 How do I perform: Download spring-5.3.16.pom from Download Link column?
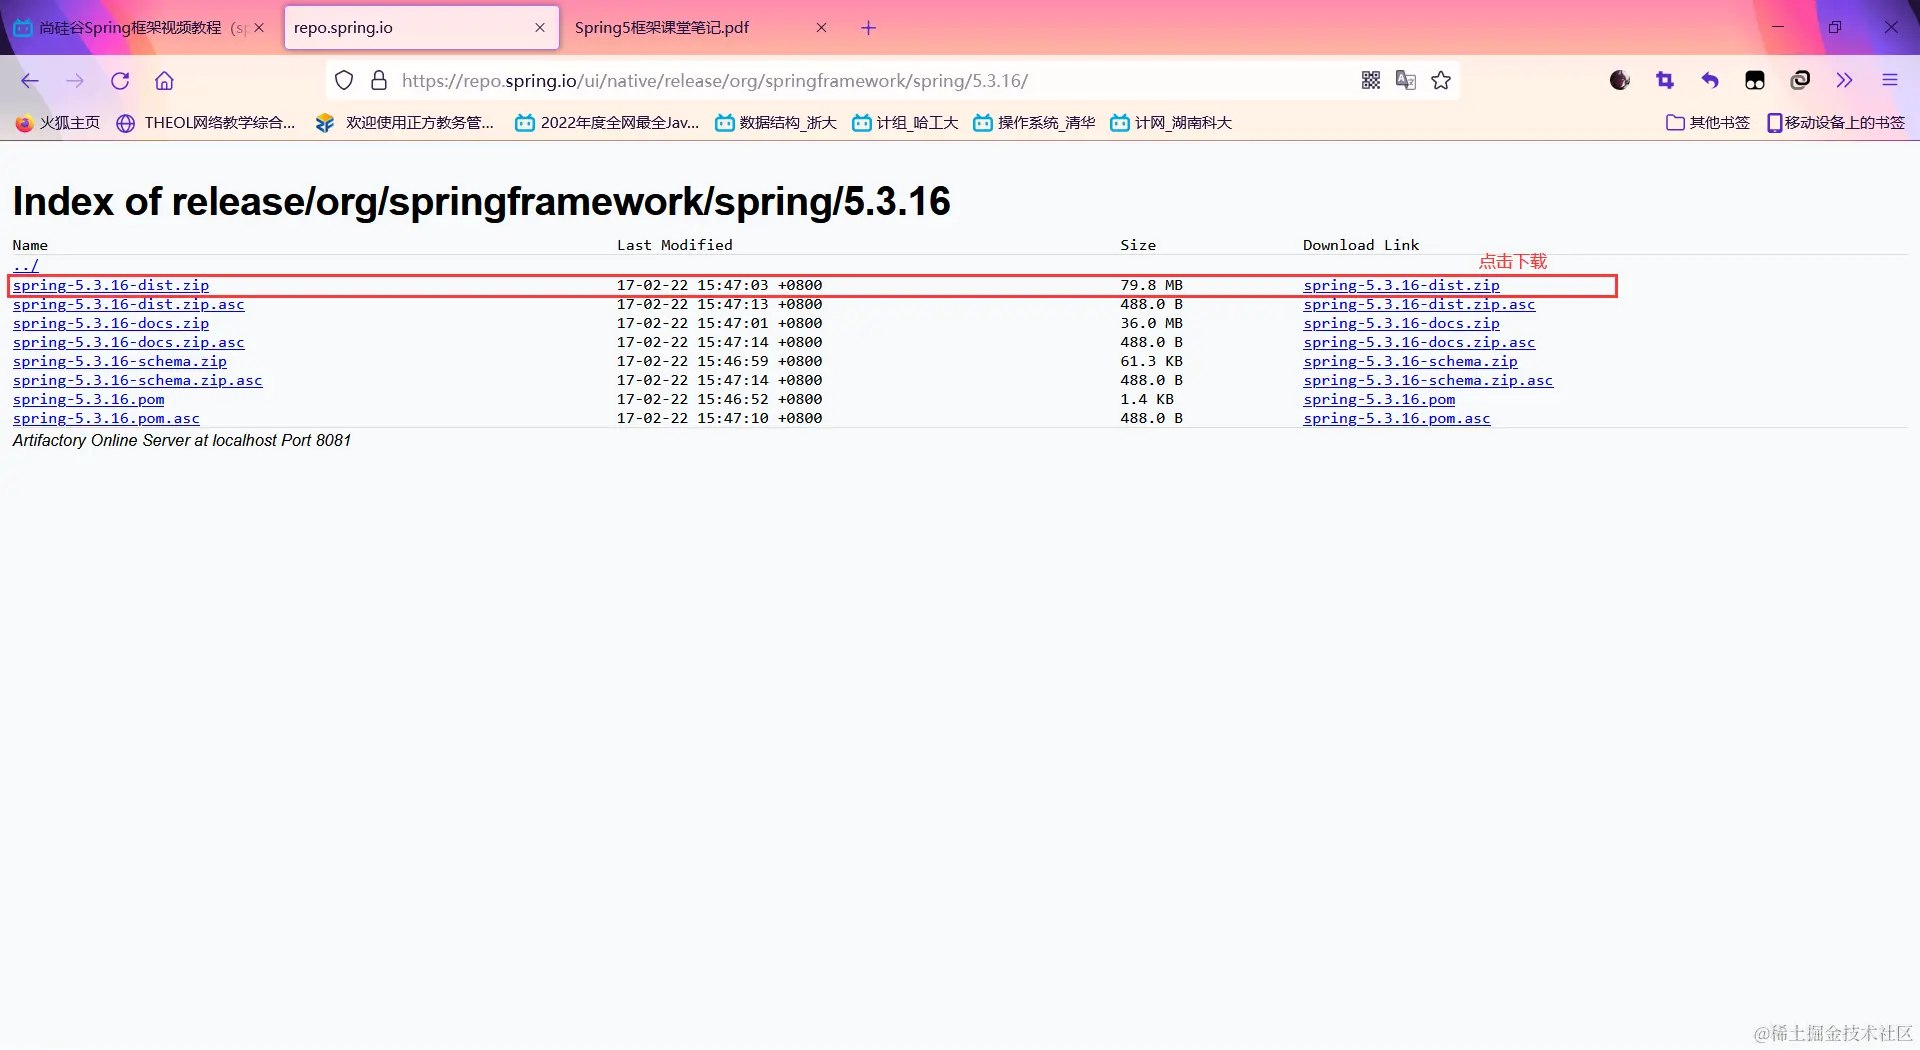(x=1379, y=399)
